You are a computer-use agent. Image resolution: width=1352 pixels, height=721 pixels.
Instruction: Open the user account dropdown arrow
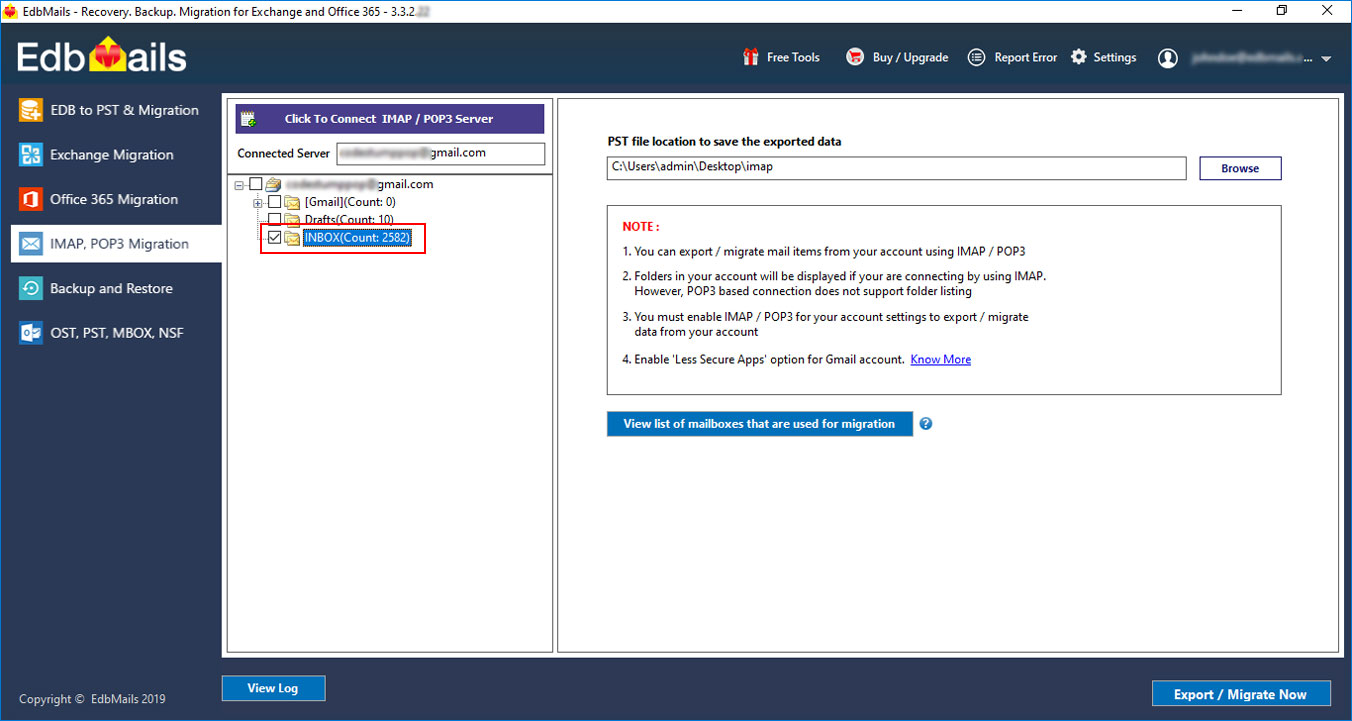1326,59
